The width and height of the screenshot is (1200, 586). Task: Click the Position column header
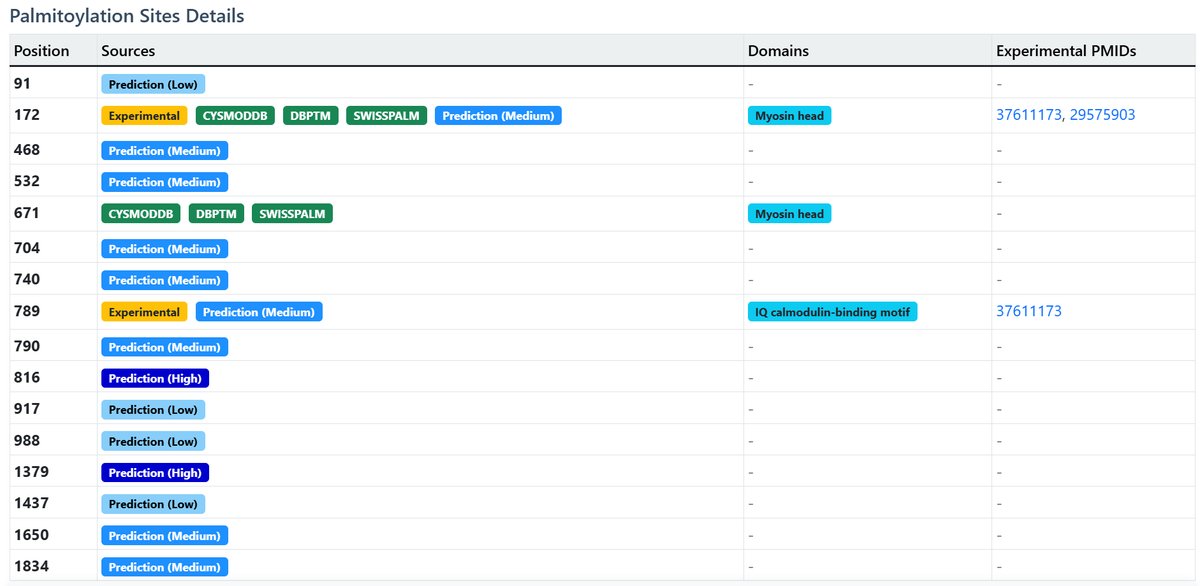[x=42, y=51]
